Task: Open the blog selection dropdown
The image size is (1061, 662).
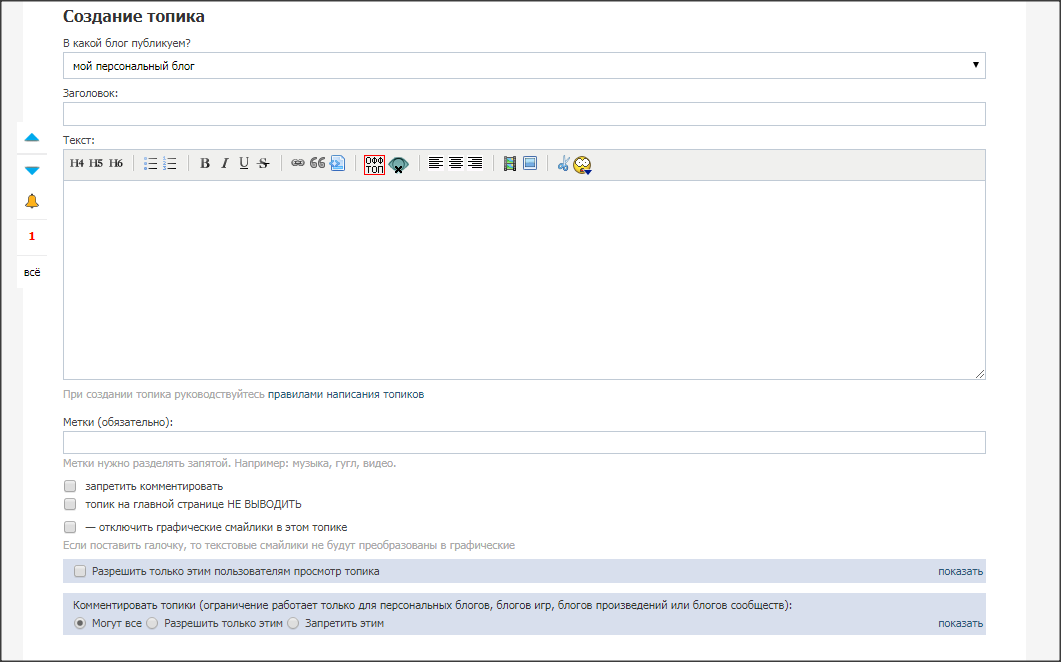Action: (523, 66)
